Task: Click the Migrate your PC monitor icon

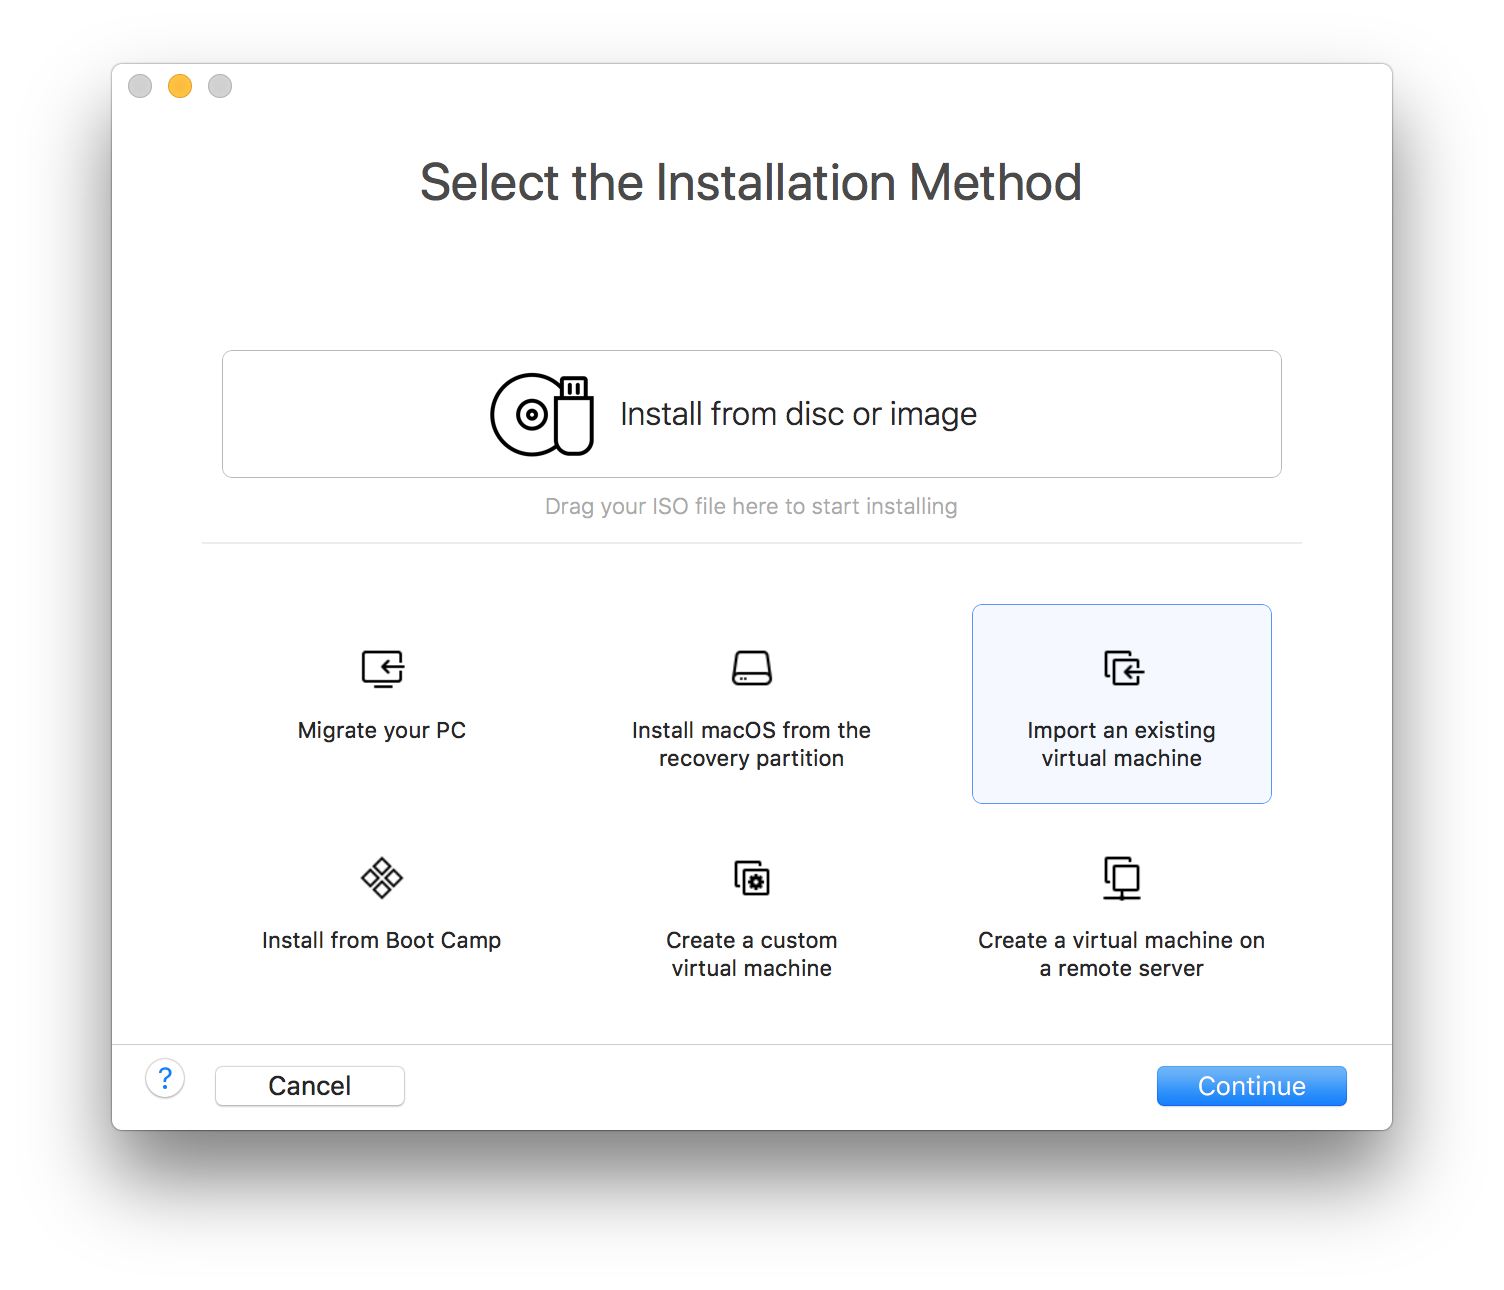Action: (381, 668)
